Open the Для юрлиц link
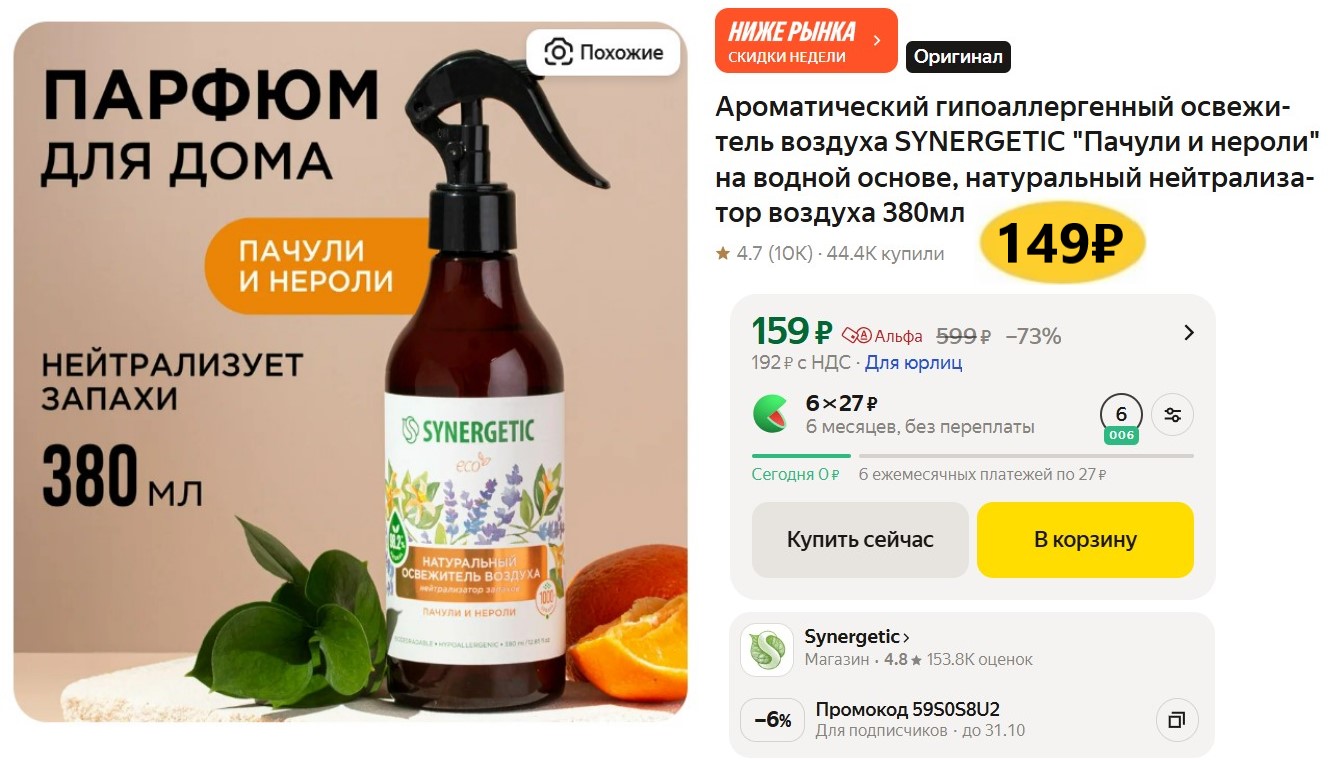 pyautogui.click(x=913, y=363)
